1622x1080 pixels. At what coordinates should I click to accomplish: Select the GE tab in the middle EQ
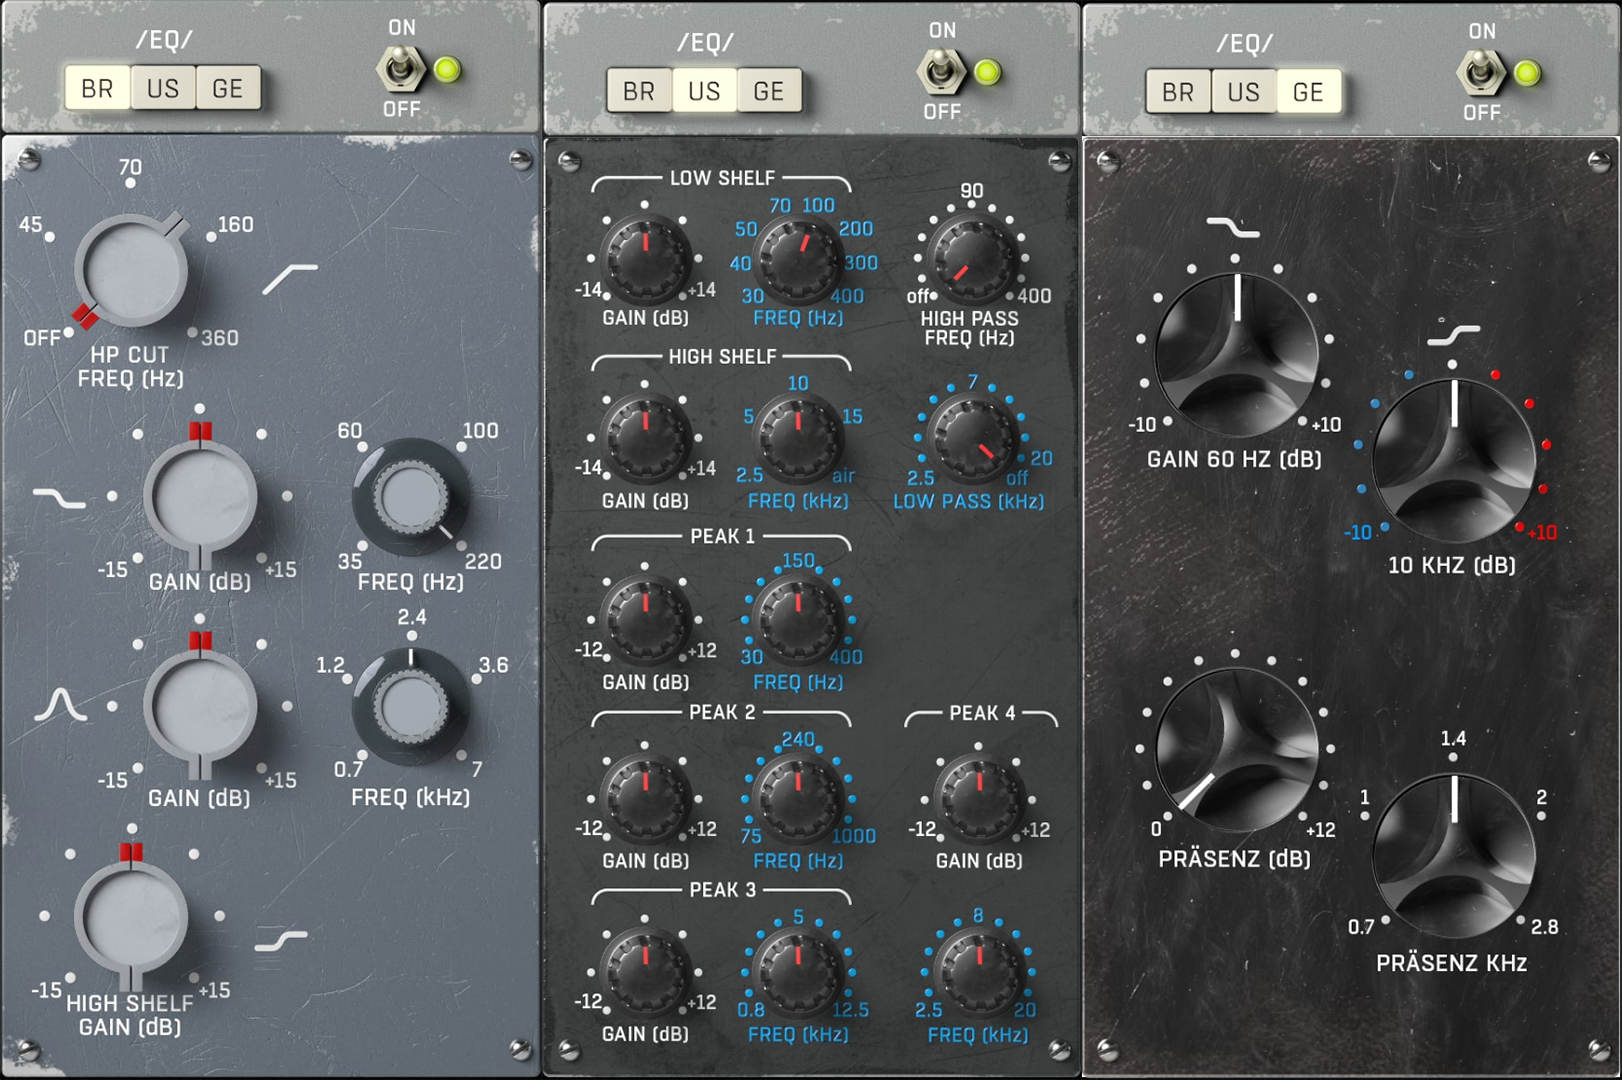point(768,92)
